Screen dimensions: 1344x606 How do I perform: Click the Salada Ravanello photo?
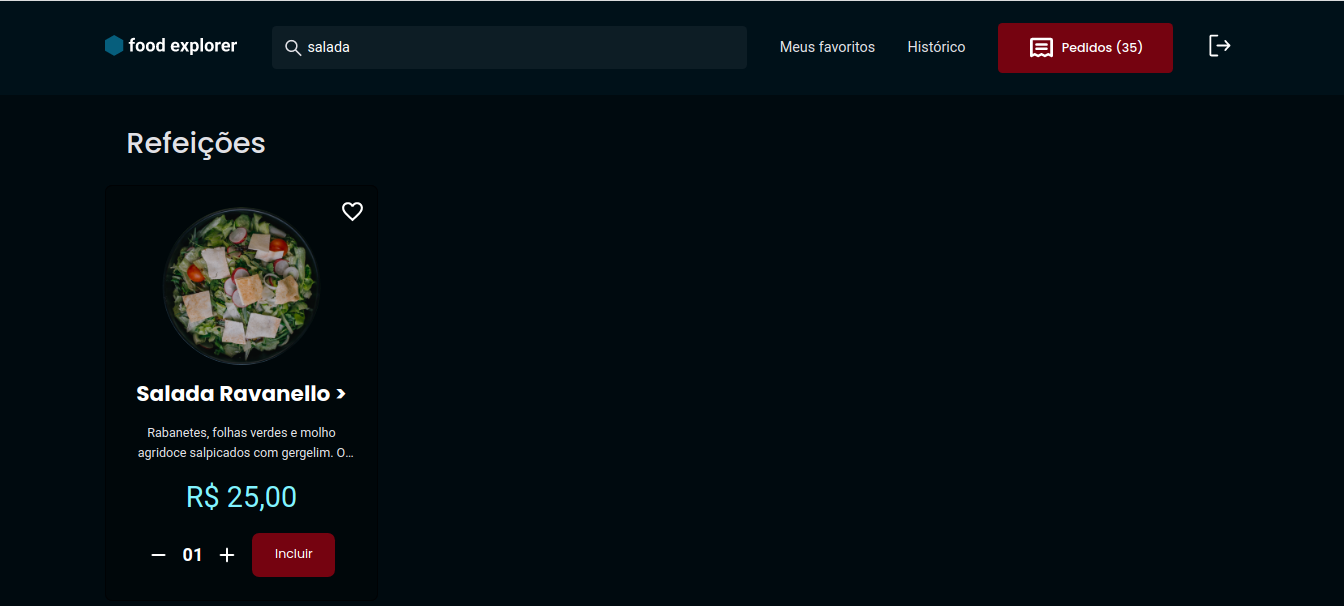click(x=241, y=285)
